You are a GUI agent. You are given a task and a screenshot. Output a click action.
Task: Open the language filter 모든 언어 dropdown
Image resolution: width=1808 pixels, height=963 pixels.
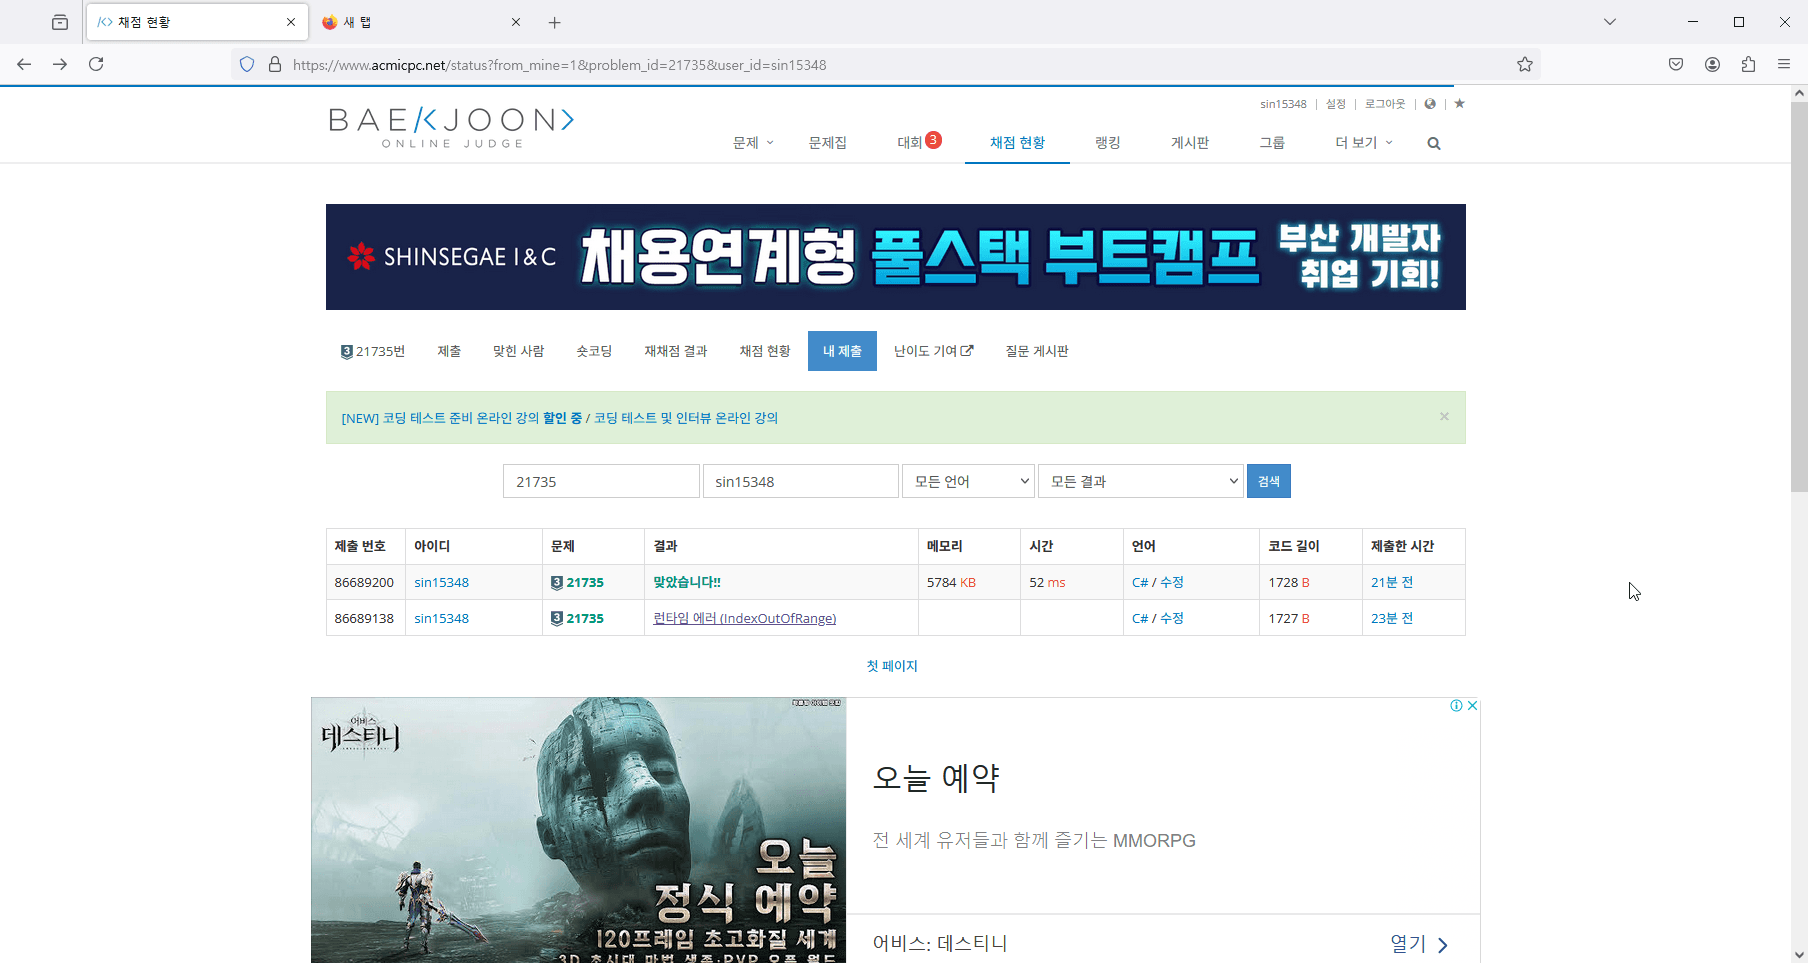pos(968,481)
